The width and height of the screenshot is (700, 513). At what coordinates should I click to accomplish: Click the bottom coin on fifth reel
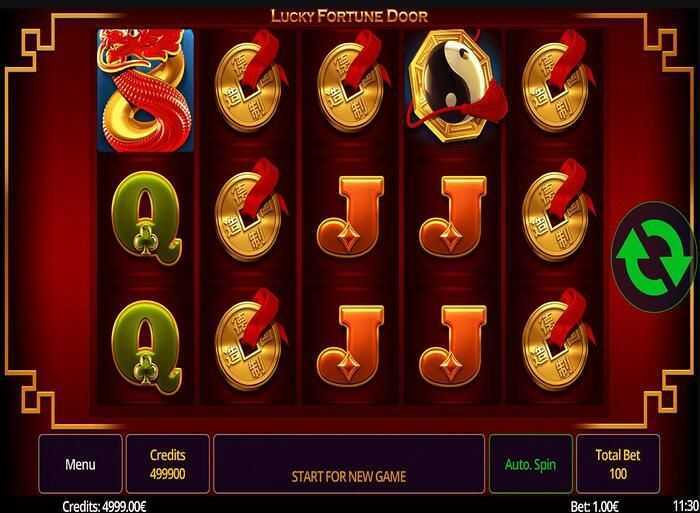point(557,340)
